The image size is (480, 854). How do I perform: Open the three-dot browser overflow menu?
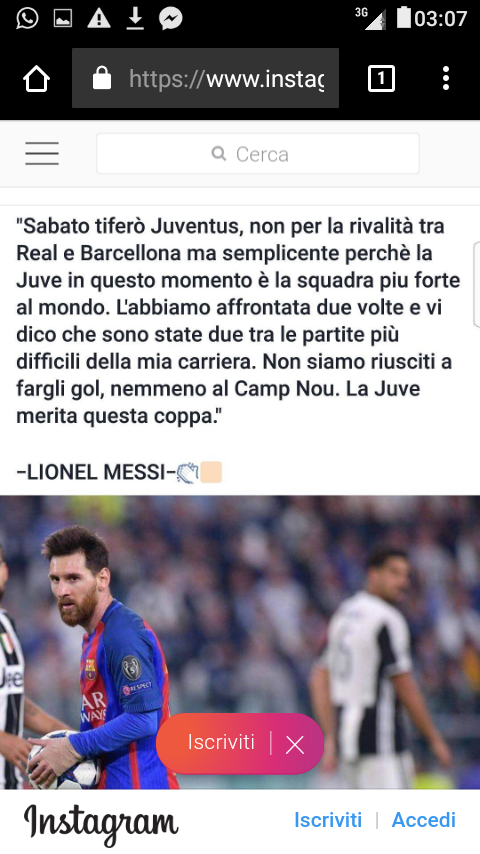pyautogui.click(x=446, y=78)
